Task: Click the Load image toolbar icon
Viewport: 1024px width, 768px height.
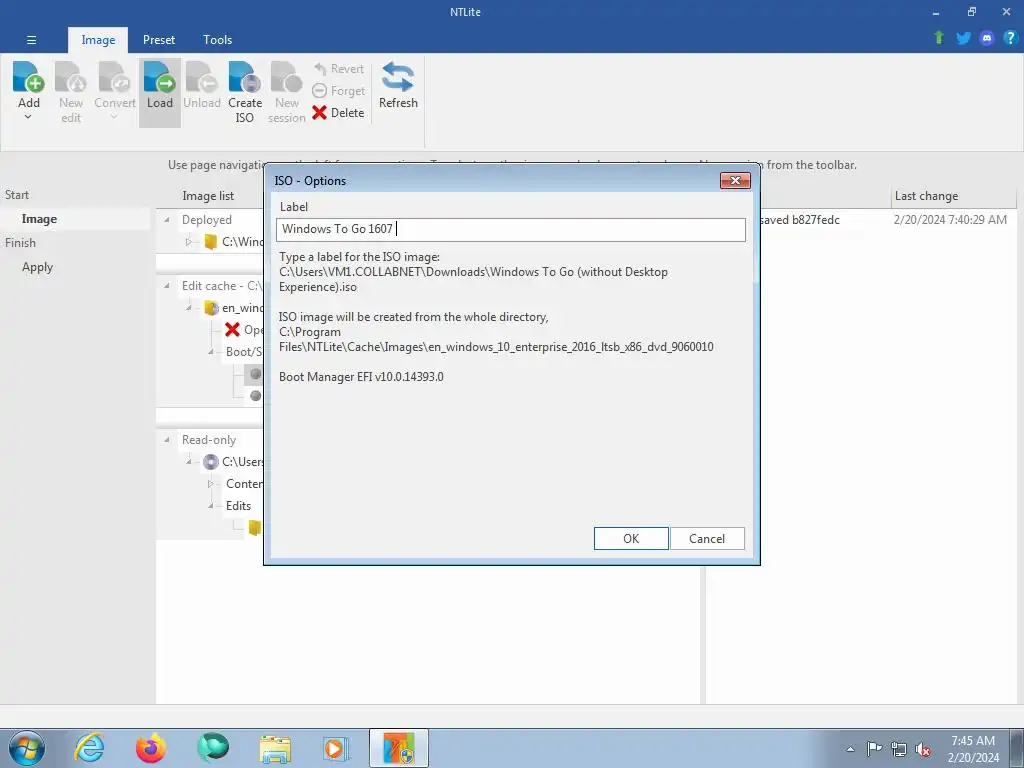Action: (x=159, y=77)
